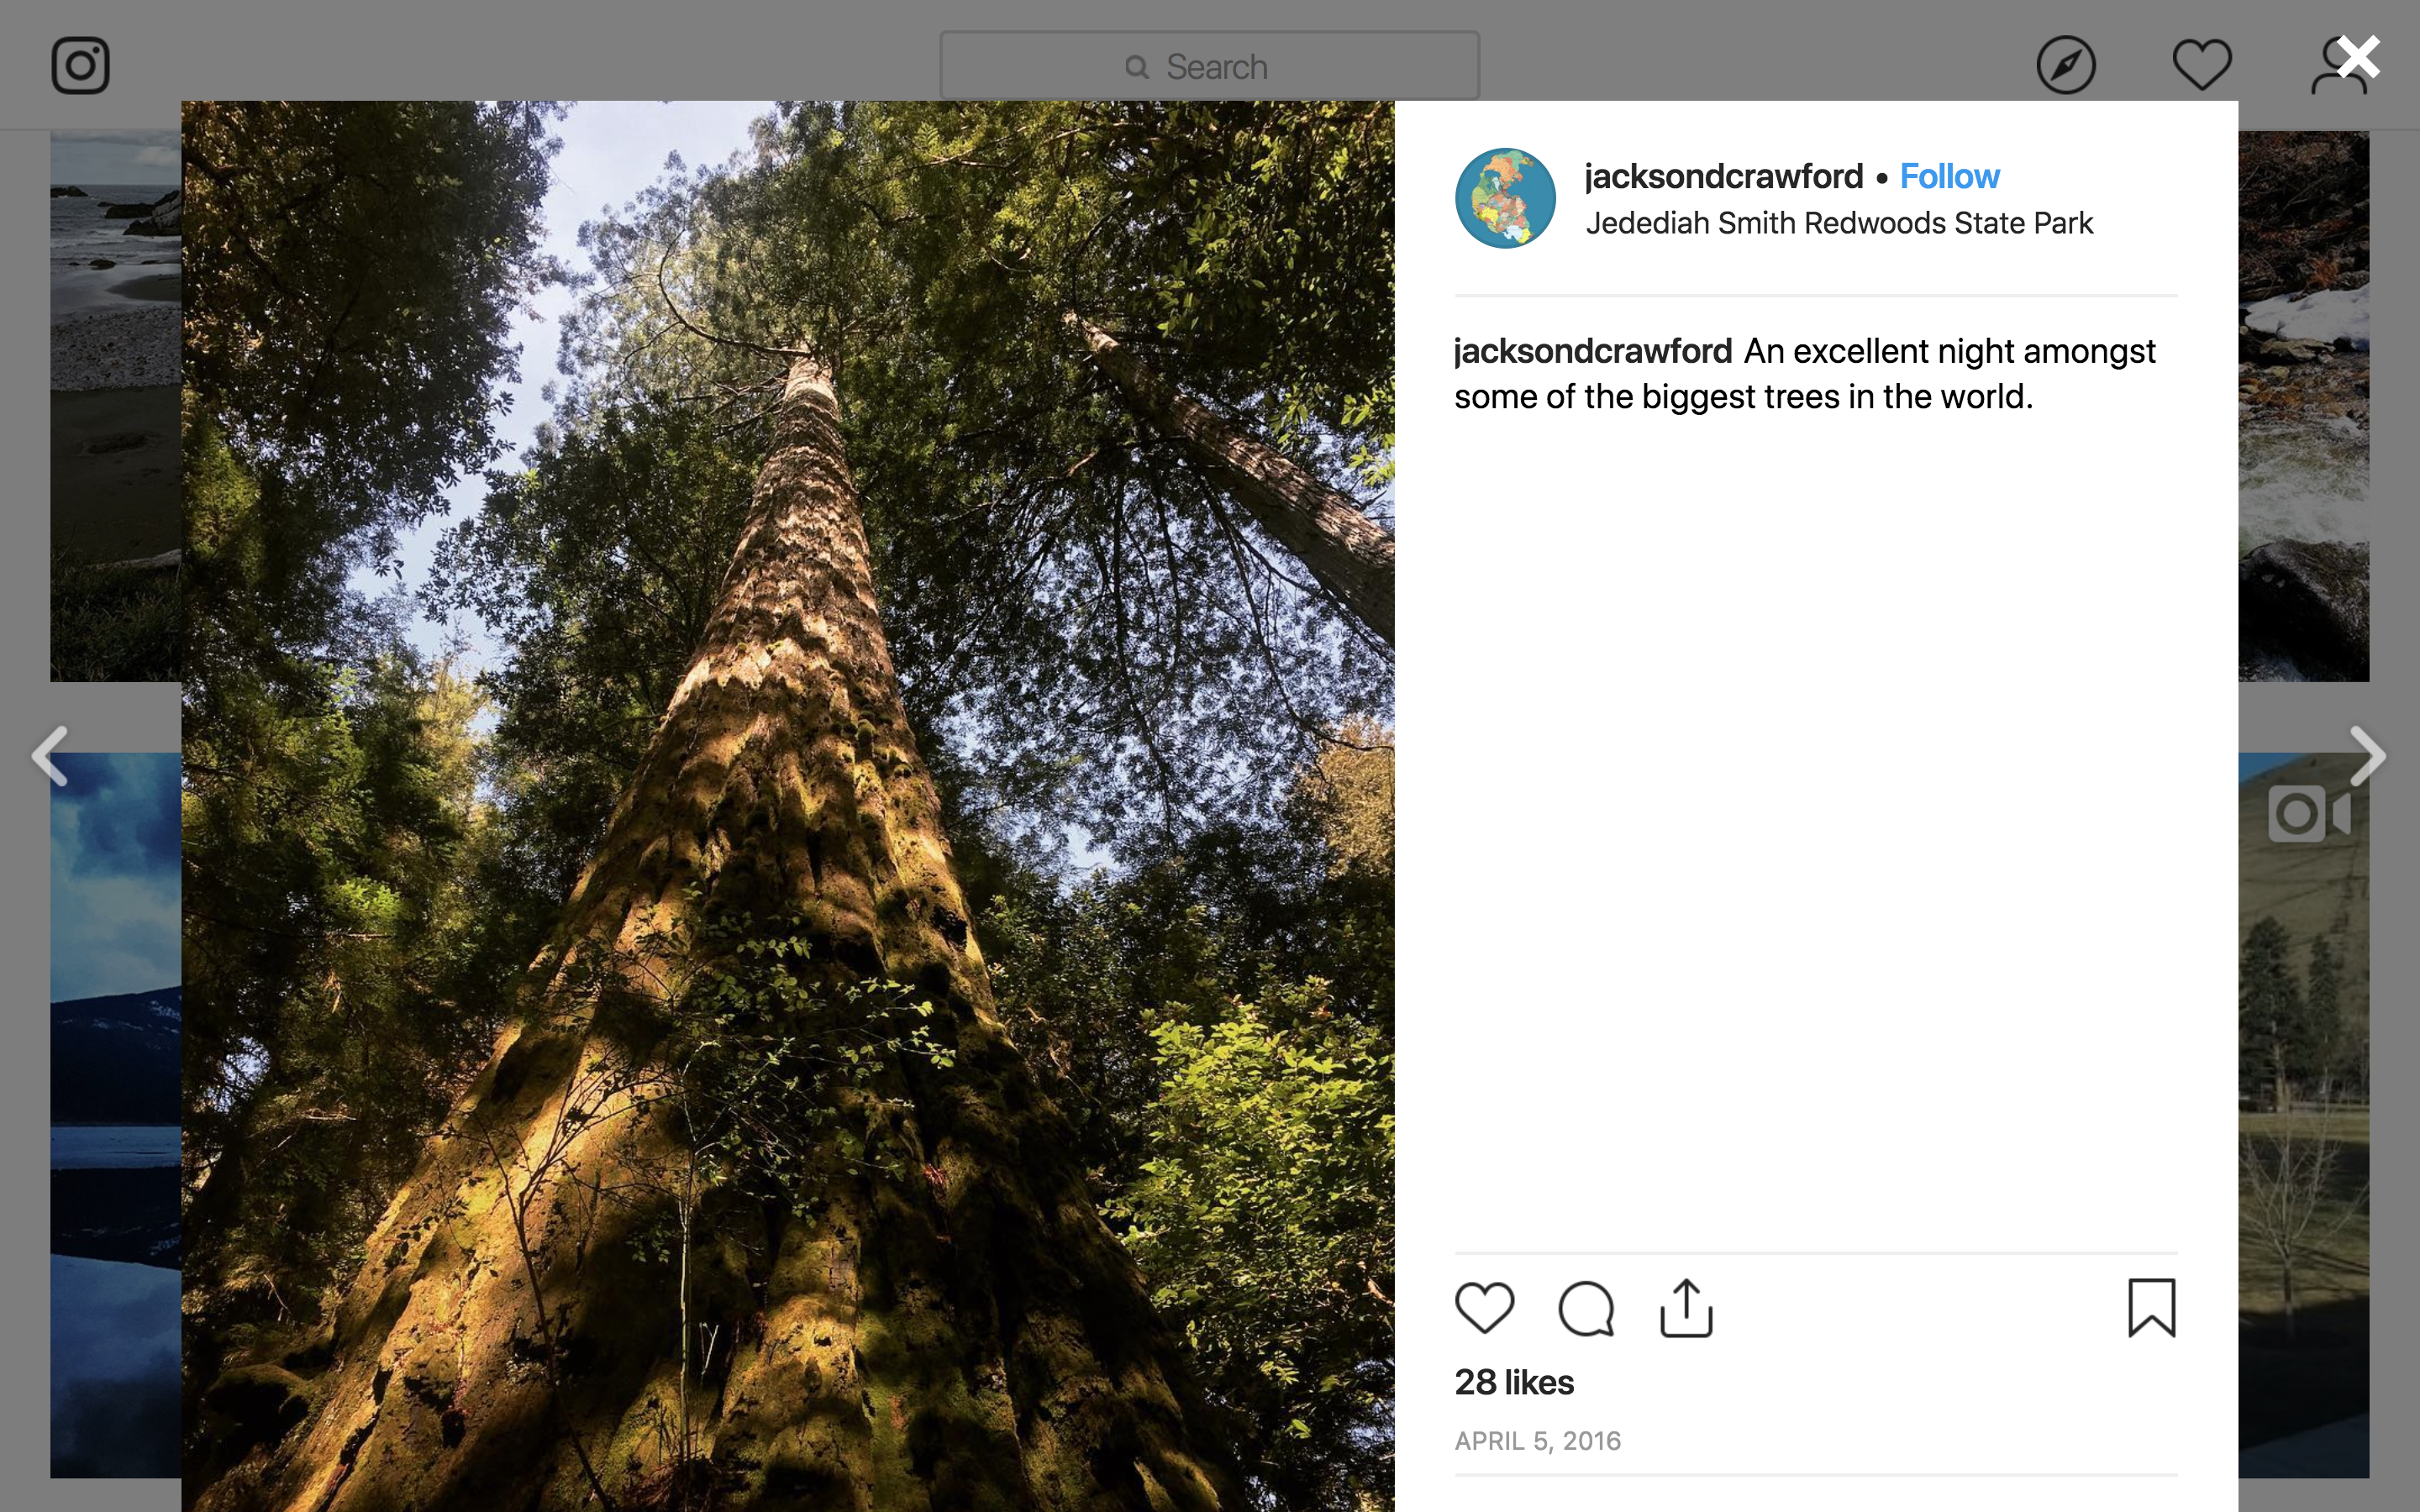View the 28 likes list

coord(1514,1382)
